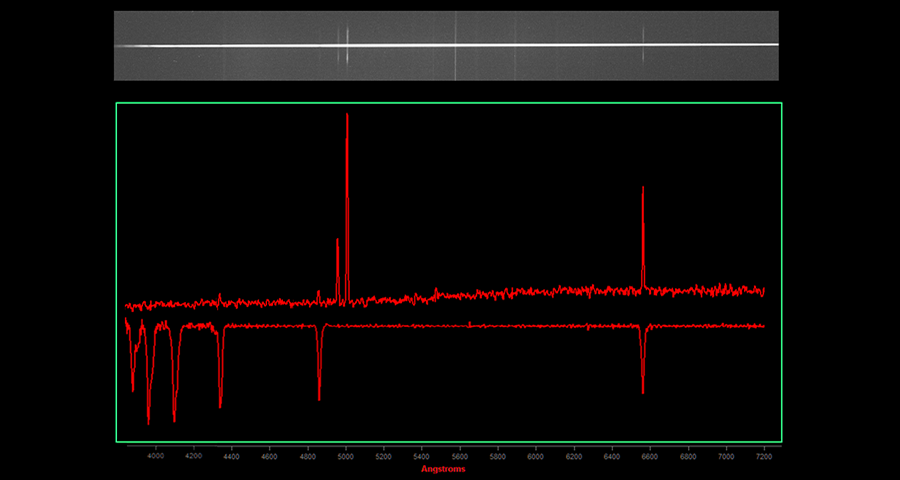The height and width of the screenshot is (480, 900).
Task: Click the absorption dip near 4340 Angstroms
Action: coord(220,405)
